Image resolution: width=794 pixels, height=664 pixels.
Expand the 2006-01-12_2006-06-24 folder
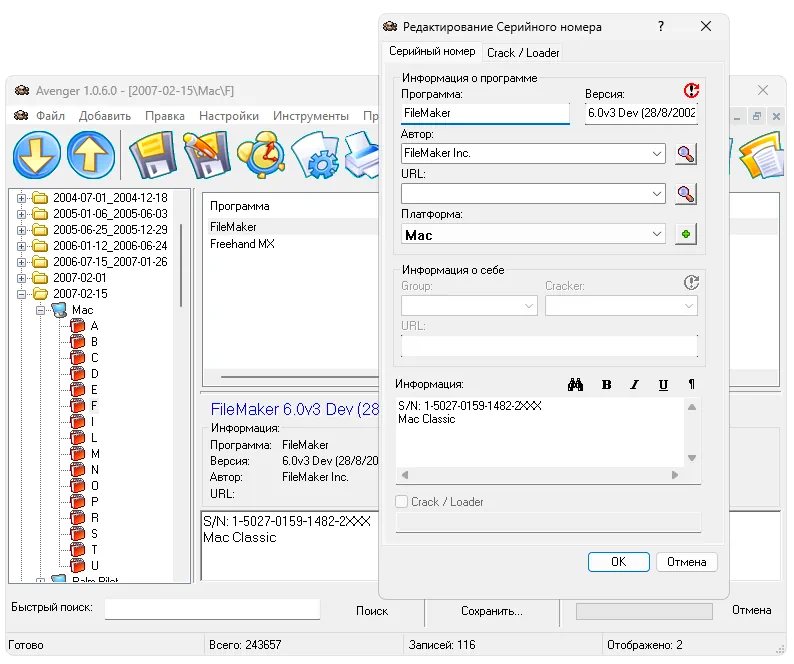(x=21, y=246)
